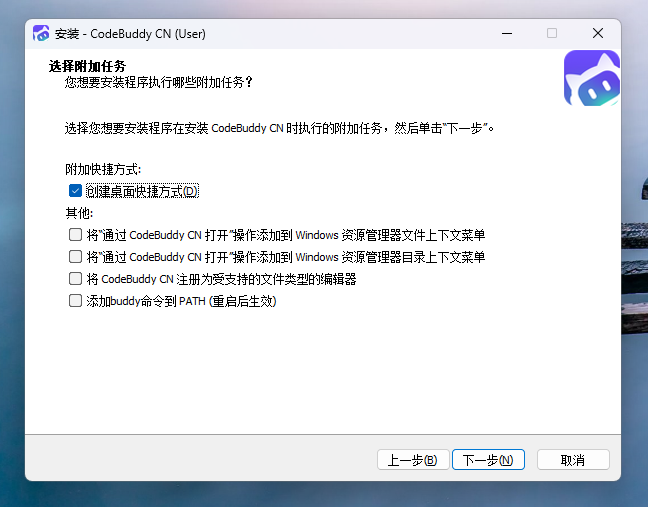
Task: Click the 选择附加任务 heading
Action: pos(87,66)
